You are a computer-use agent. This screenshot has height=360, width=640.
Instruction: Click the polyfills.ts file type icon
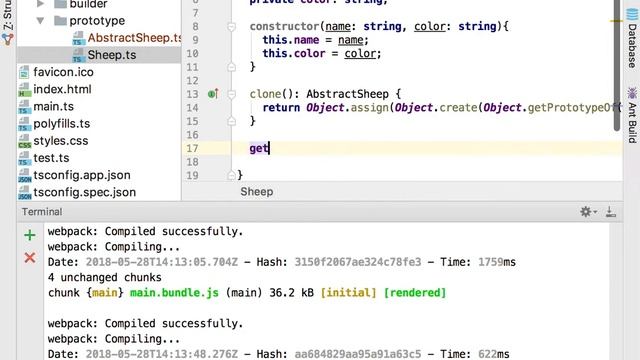click(x=24, y=124)
